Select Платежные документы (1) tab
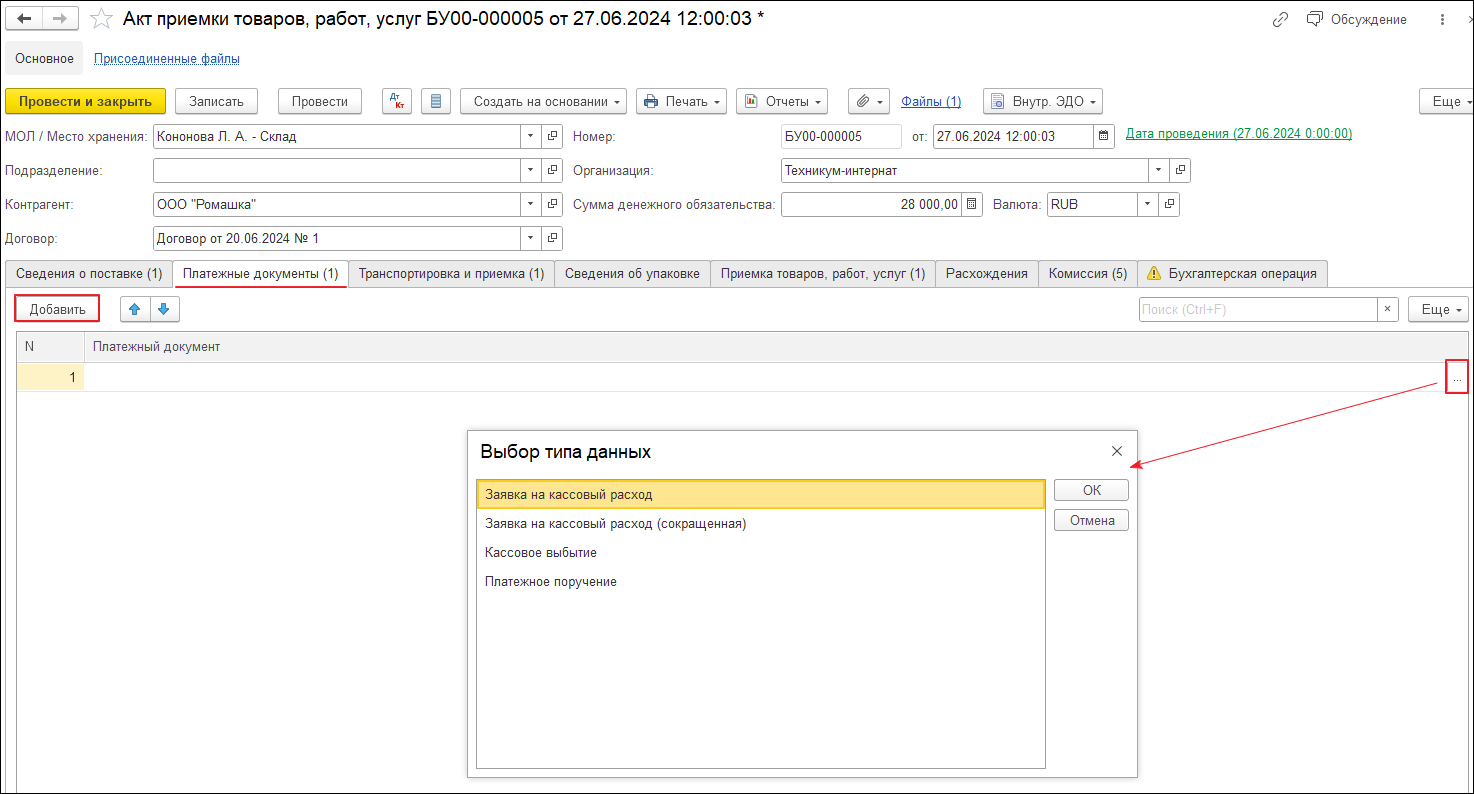Screen dimensions: 1474x794 pyautogui.click(x=260, y=273)
